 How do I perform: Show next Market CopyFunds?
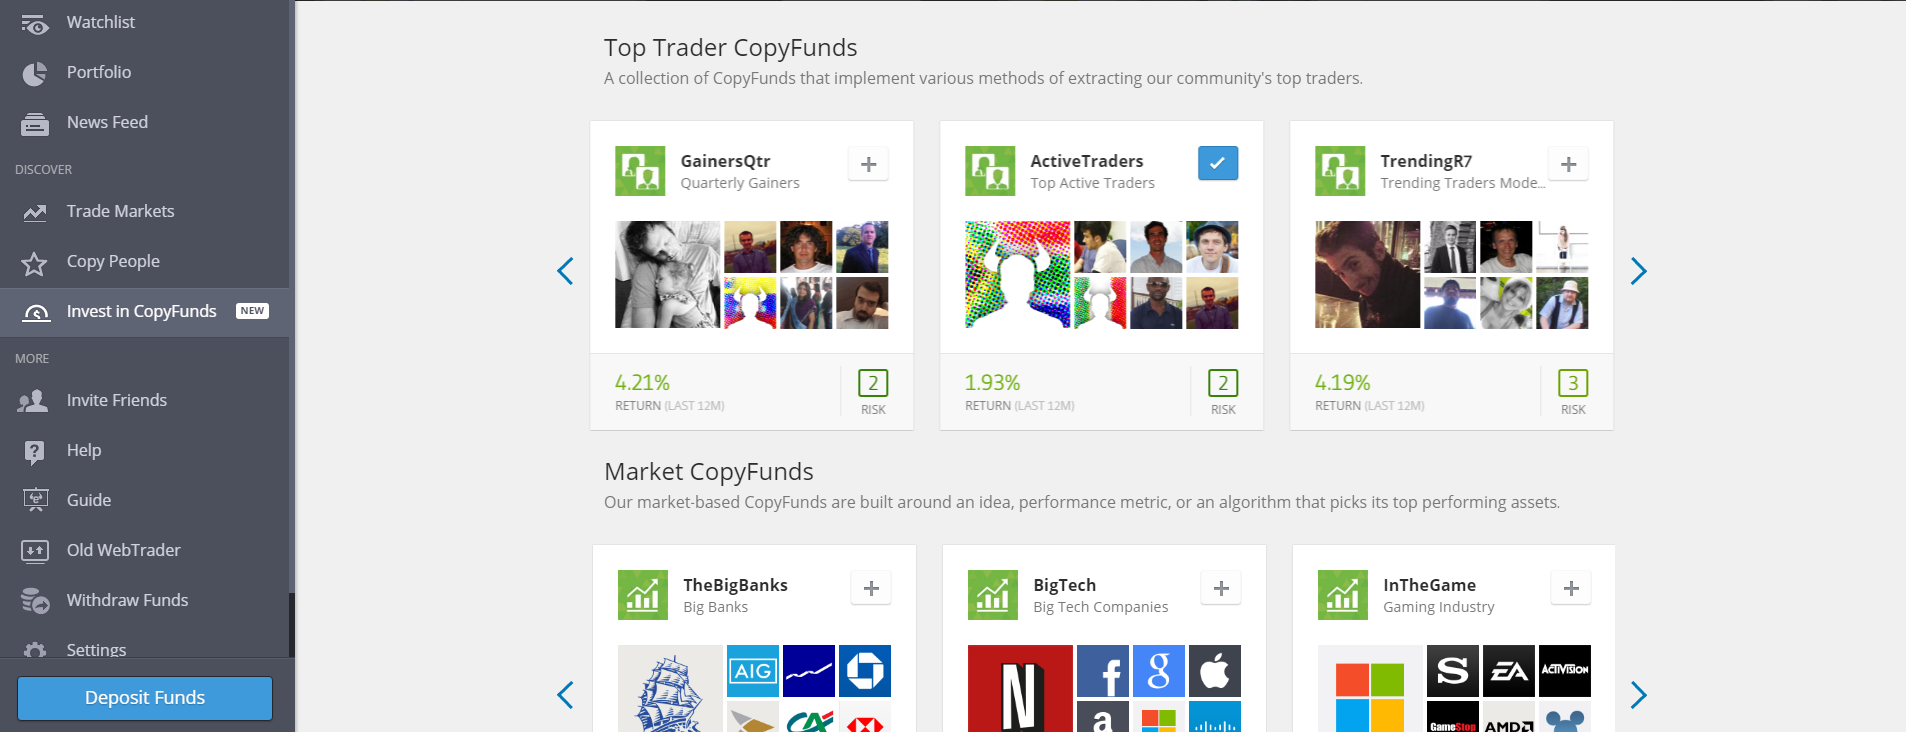pos(1638,695)
